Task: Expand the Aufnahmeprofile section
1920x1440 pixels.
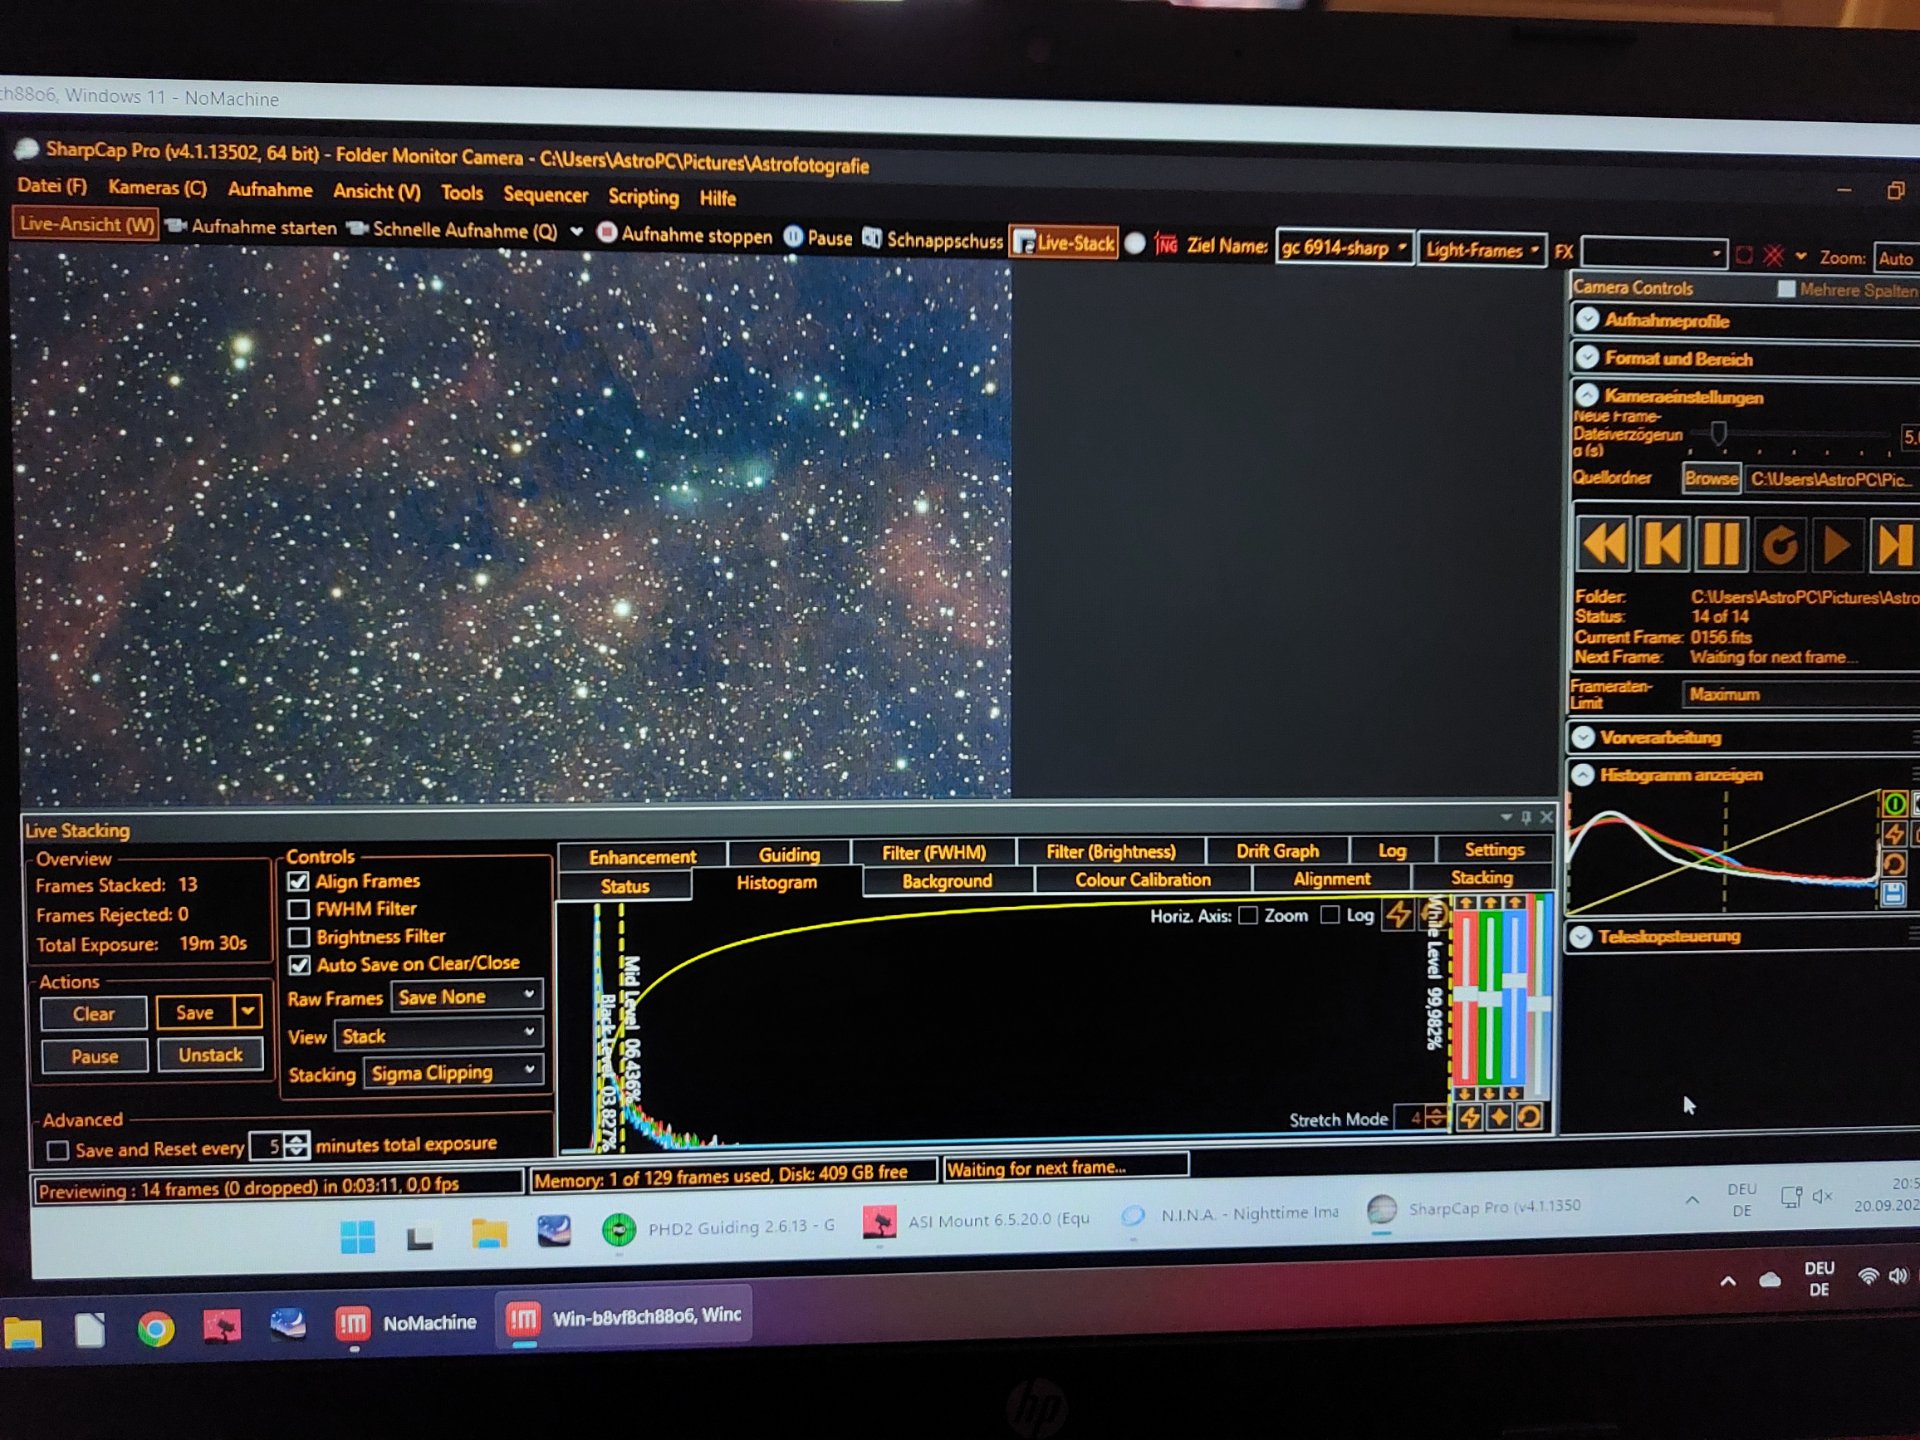Action: [1587, 320]
